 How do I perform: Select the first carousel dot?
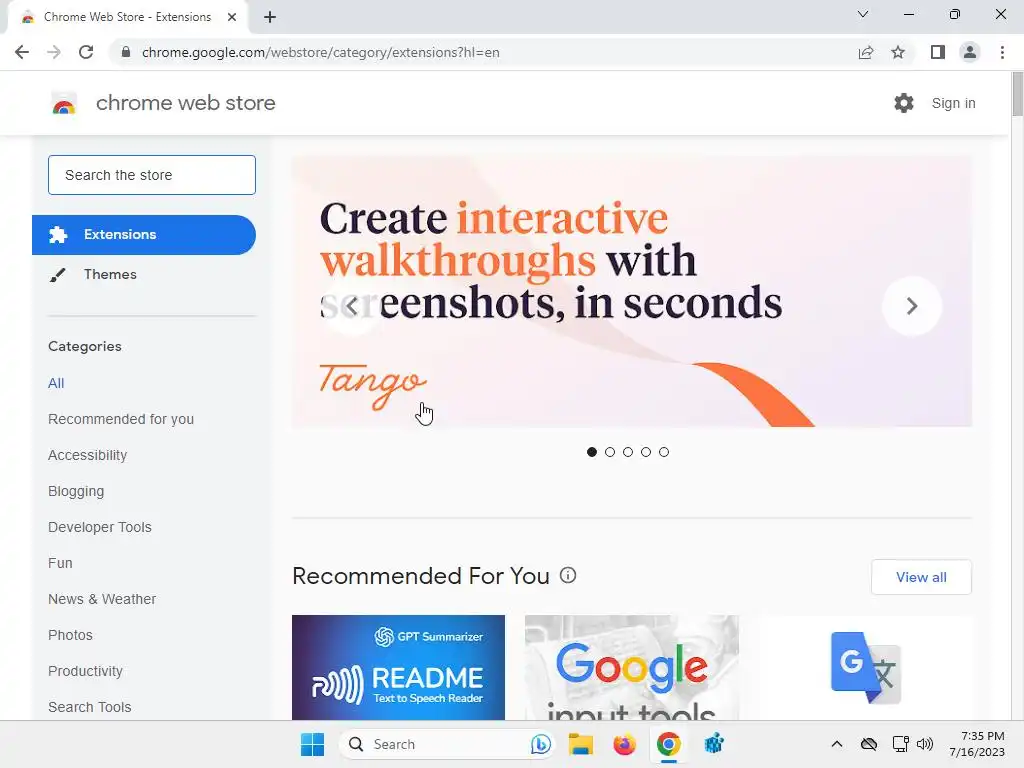click(592, 452)
